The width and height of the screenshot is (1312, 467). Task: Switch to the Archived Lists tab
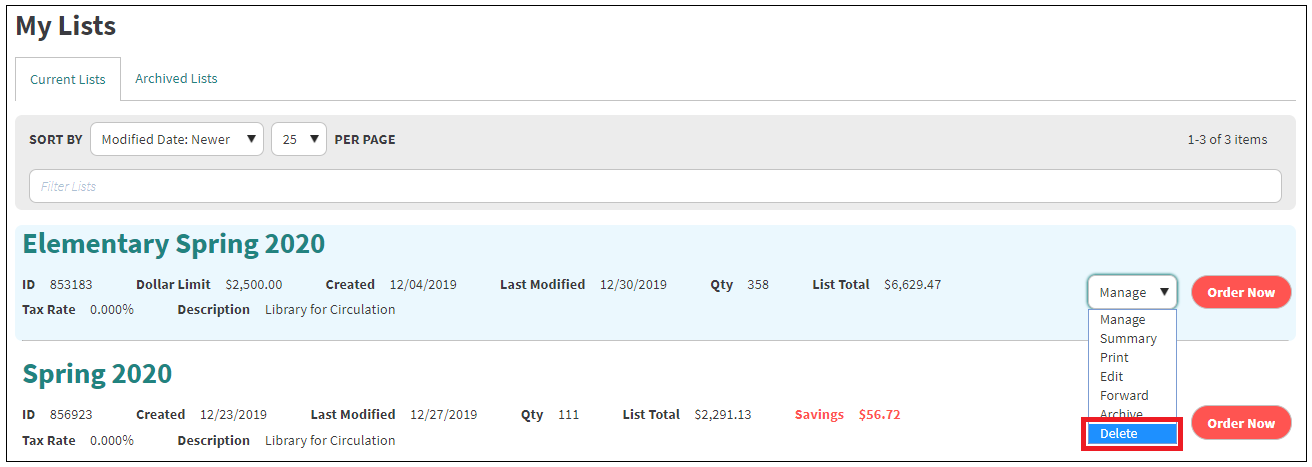tap(176, 79)
